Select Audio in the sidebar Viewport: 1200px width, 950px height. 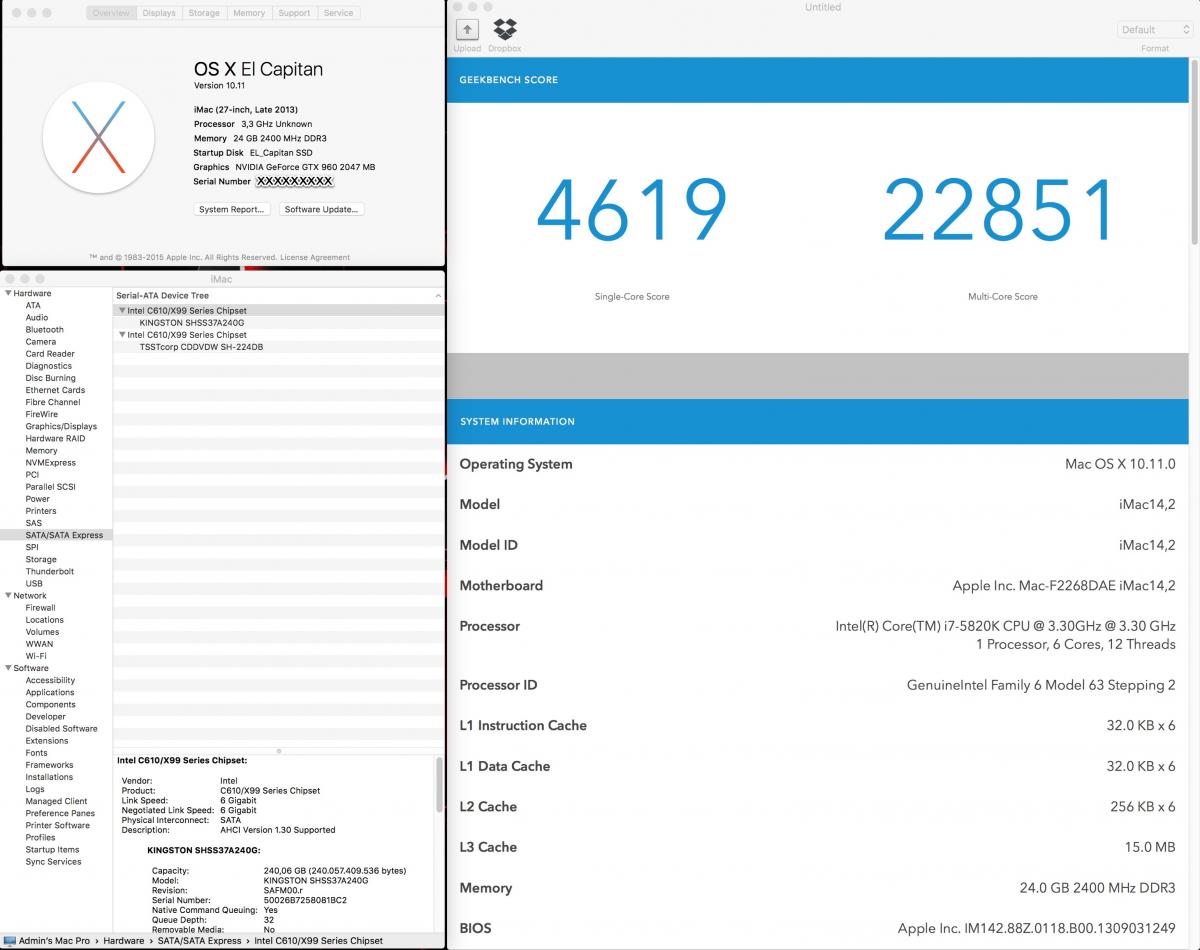click(x=37, y=318)
